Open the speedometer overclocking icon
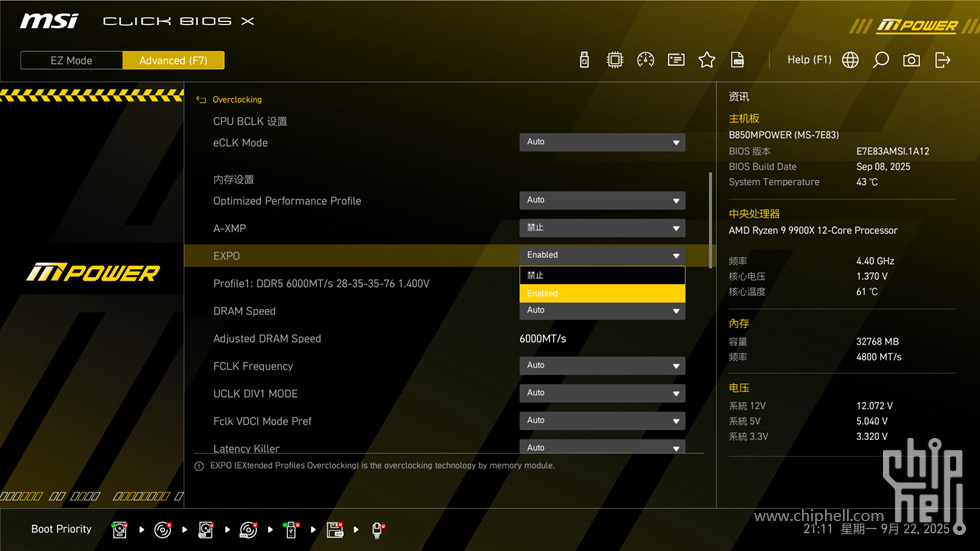The height and width of the screenshot is (551, 980). coord(646,60)
